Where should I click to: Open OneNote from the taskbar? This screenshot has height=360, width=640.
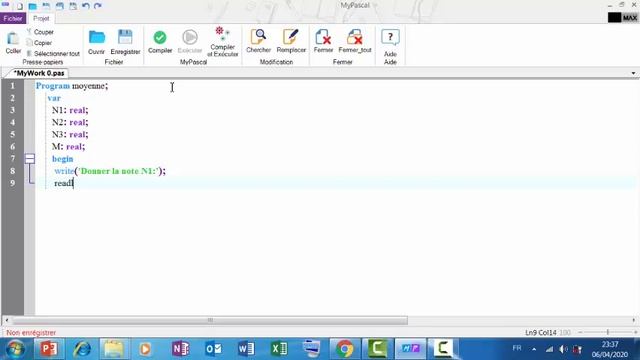(180, 349)
